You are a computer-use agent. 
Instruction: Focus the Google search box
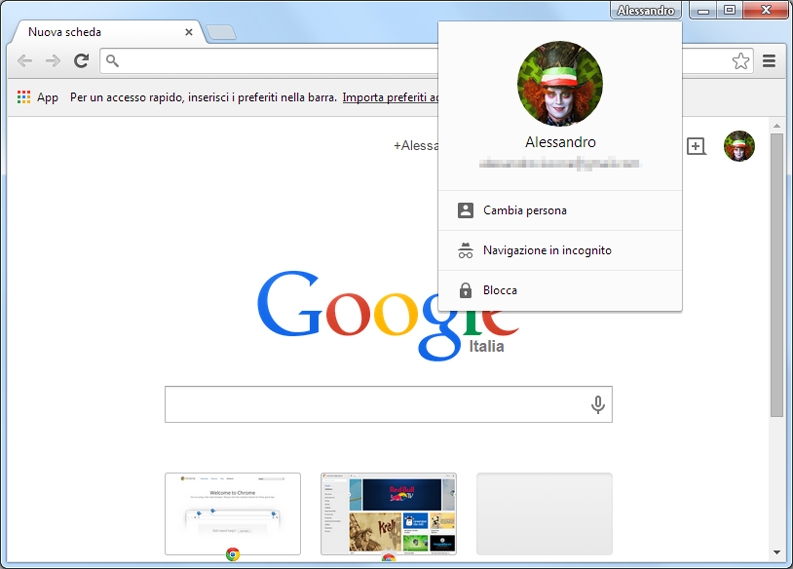(388, 404)
